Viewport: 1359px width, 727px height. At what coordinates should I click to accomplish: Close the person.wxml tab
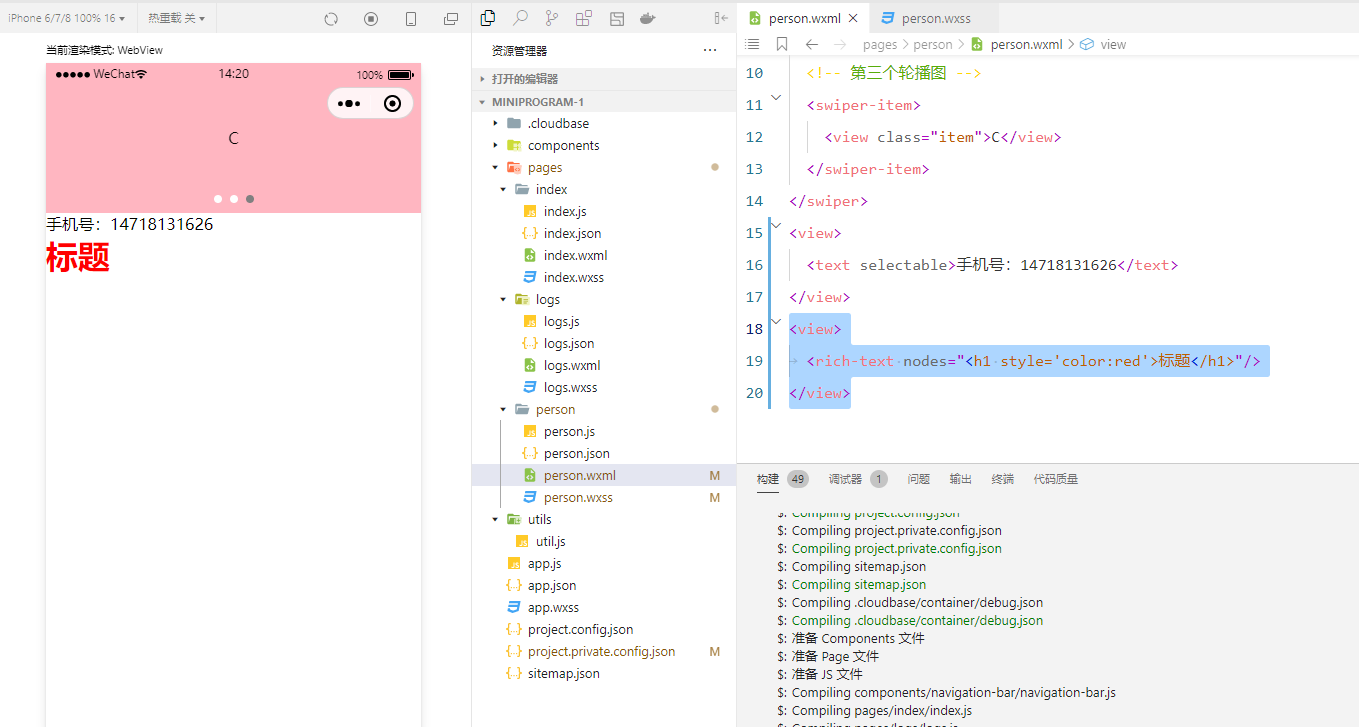click(x=852, y=18)
